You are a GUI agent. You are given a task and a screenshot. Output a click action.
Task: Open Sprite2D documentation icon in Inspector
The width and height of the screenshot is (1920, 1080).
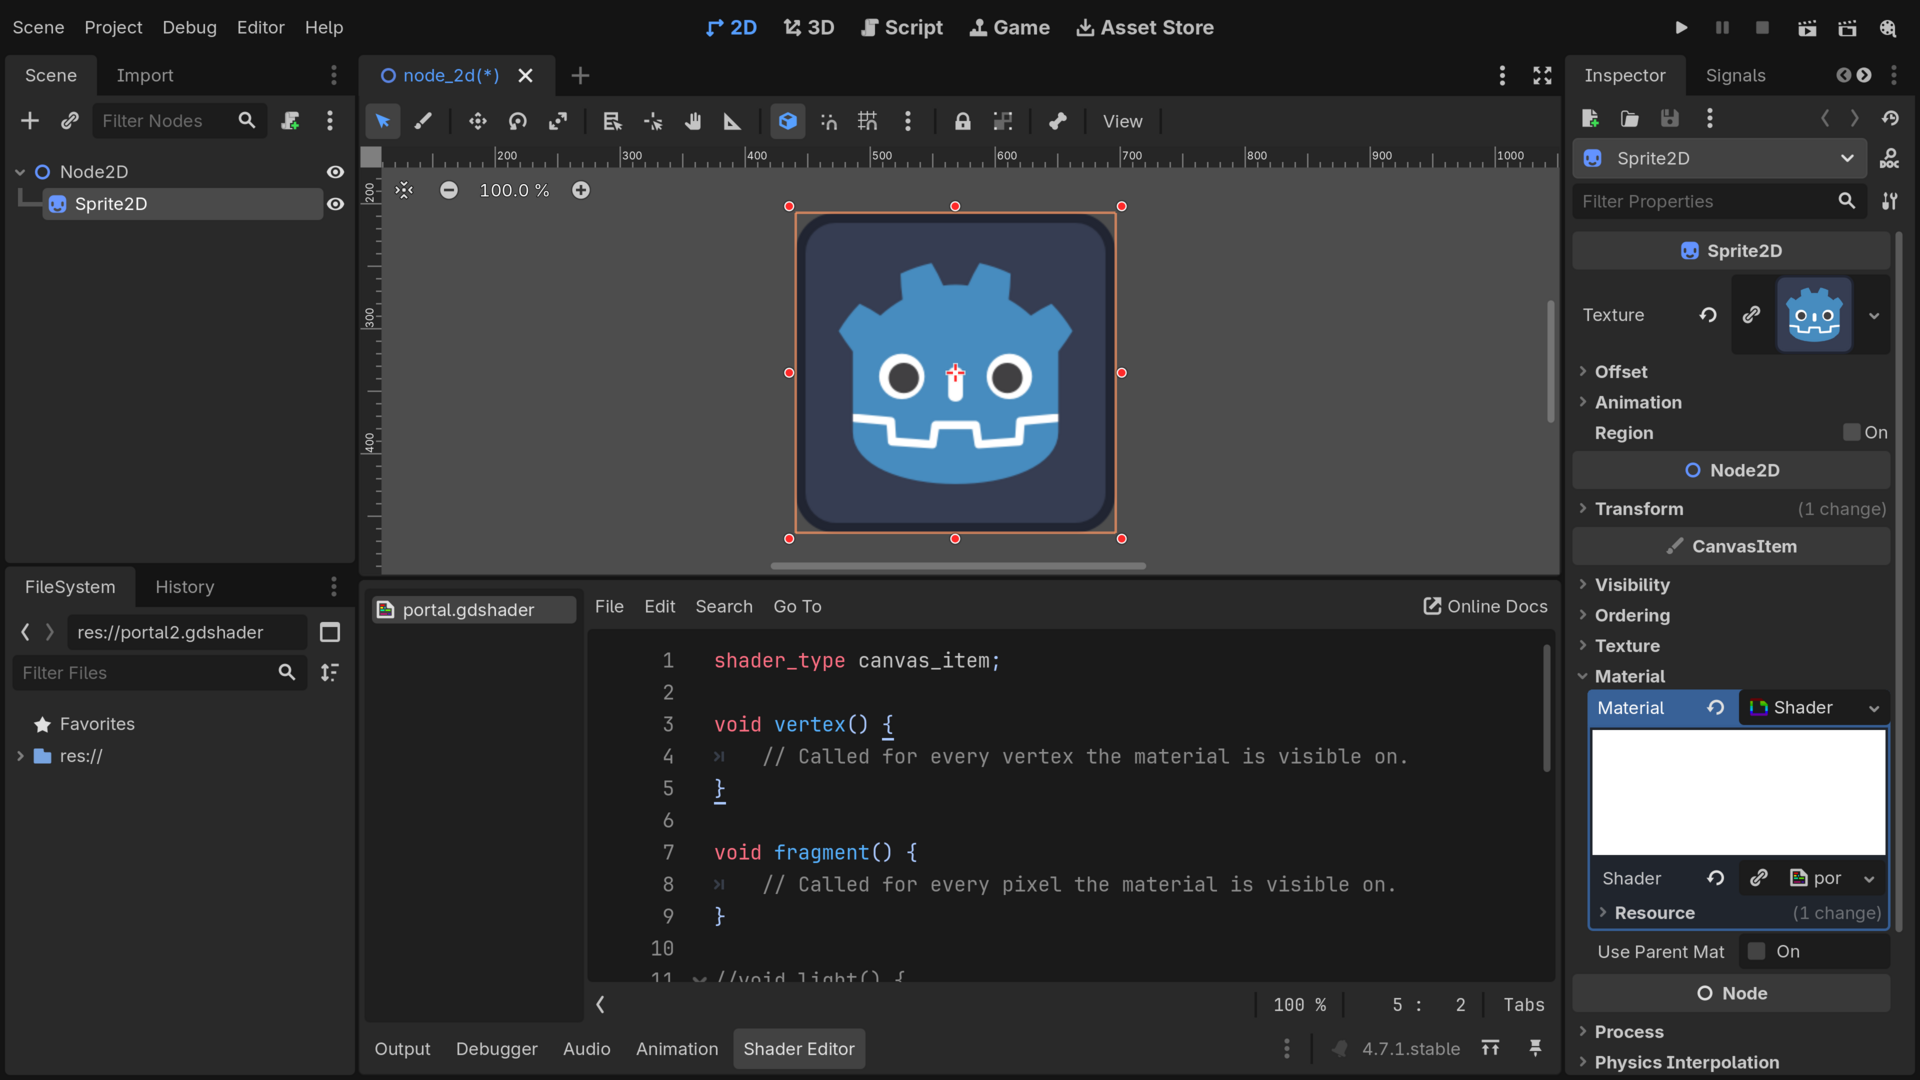point(1890,158)
